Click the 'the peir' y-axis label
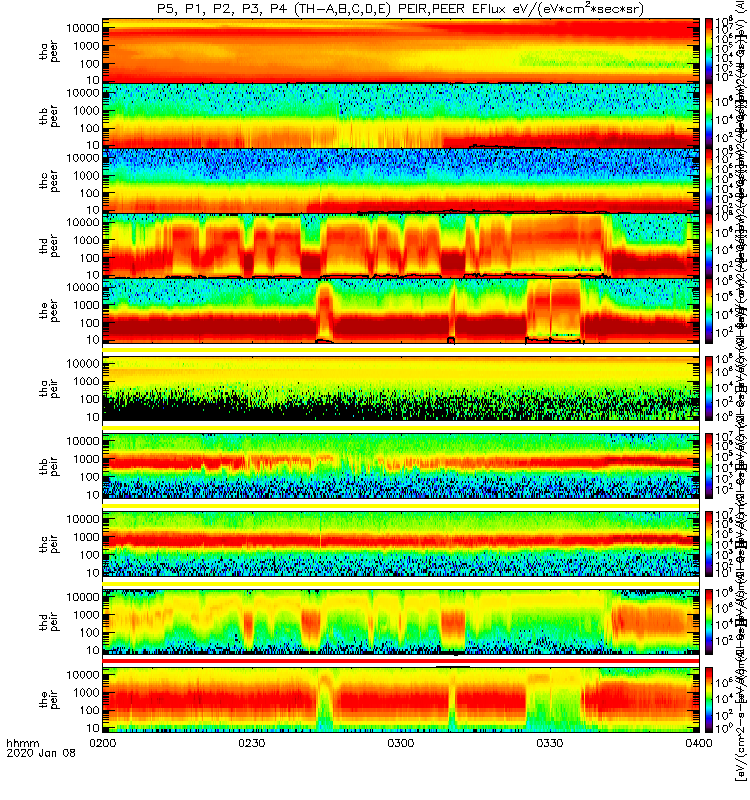750x800 pixels. pos(49,699)
